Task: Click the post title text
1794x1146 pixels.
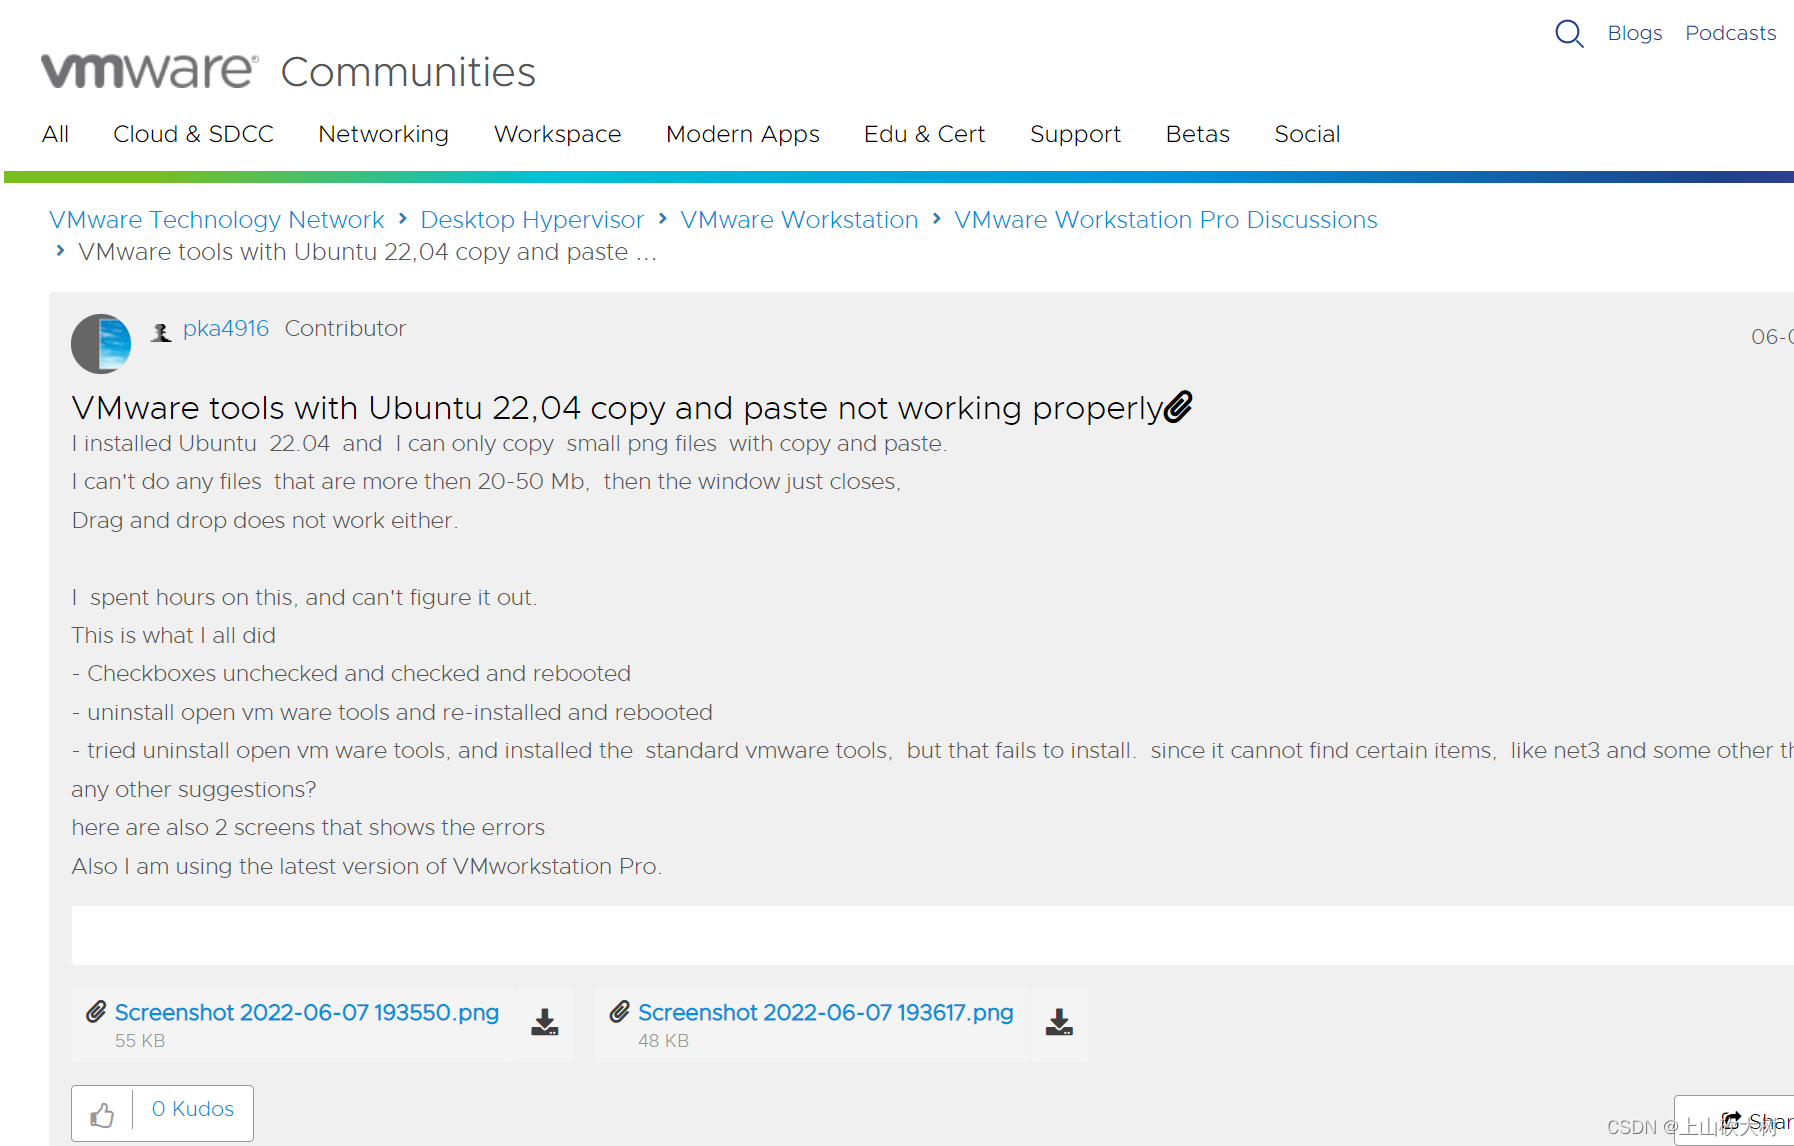Action: tap(618, 408)
